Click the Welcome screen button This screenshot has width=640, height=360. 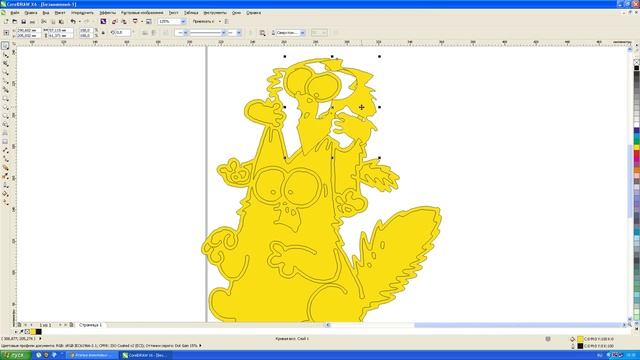tap(149, 21)
